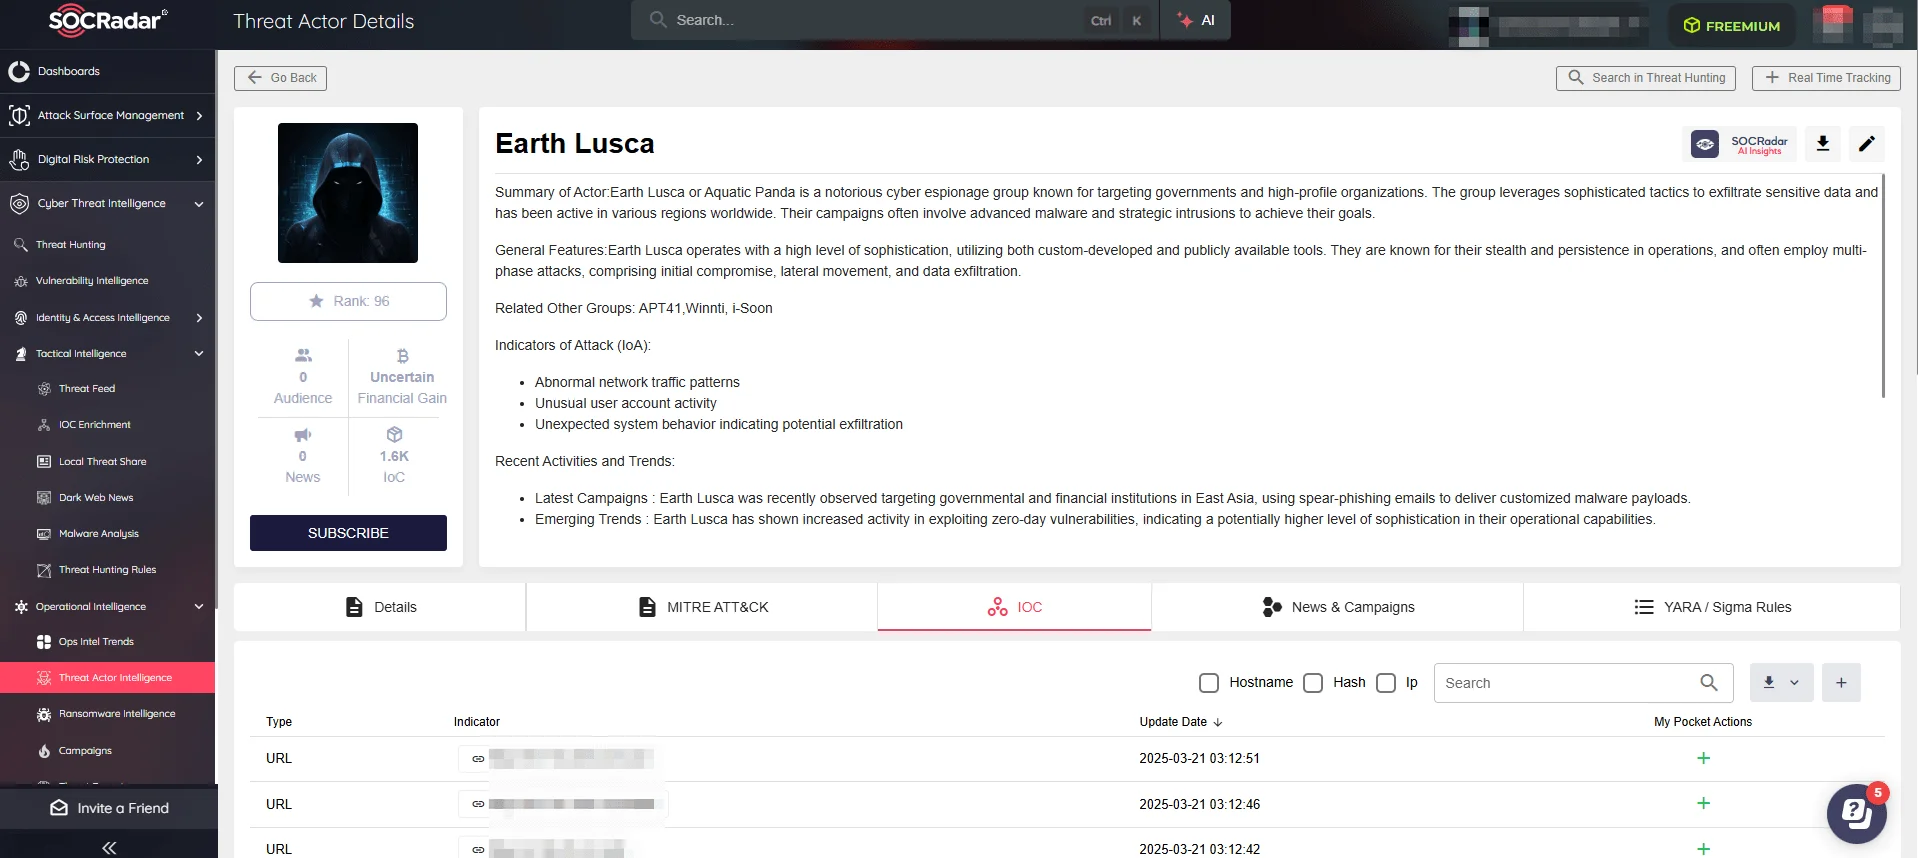Open the Dashboards sidebar item
The image size is (1918, 858).
pyautogui.click(x=108, y=71)
